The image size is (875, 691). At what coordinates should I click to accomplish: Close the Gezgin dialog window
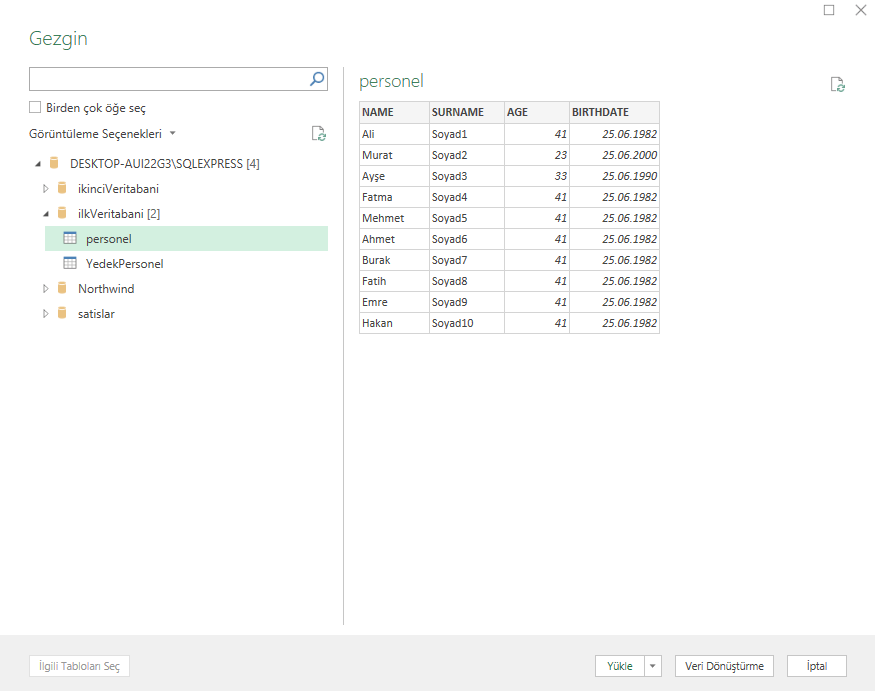point(861,10)
